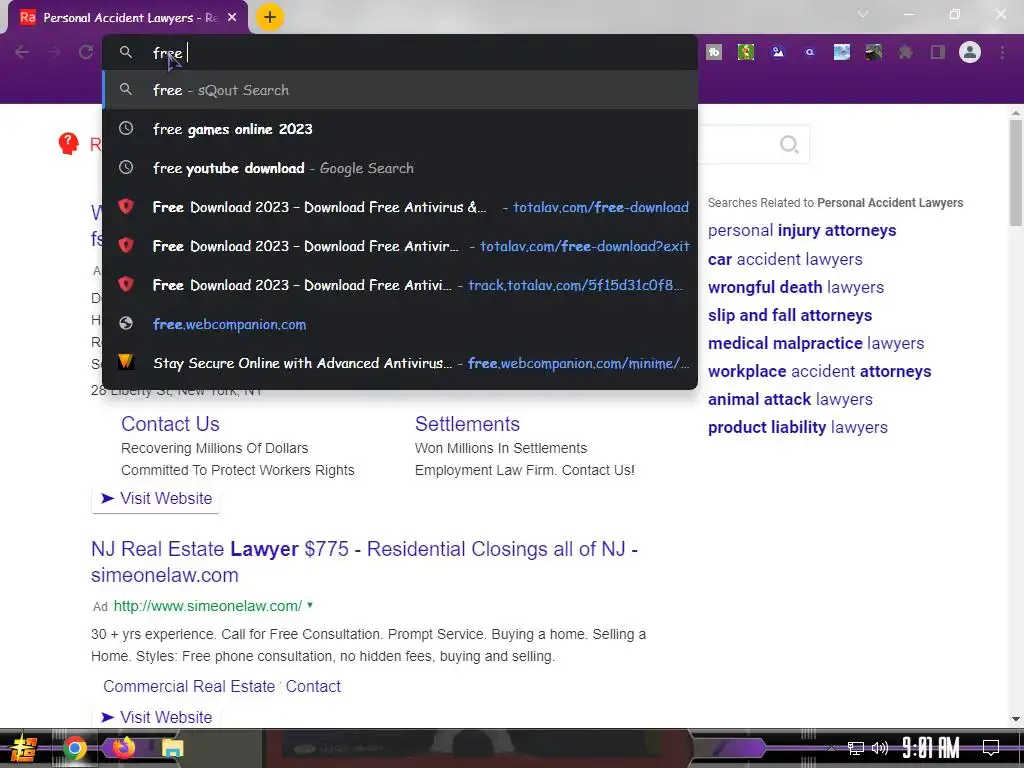Click the speaker volume icon in tray
Image resolution: width=1024 pixels, height=768 pixels.
(x=880, y=748)
